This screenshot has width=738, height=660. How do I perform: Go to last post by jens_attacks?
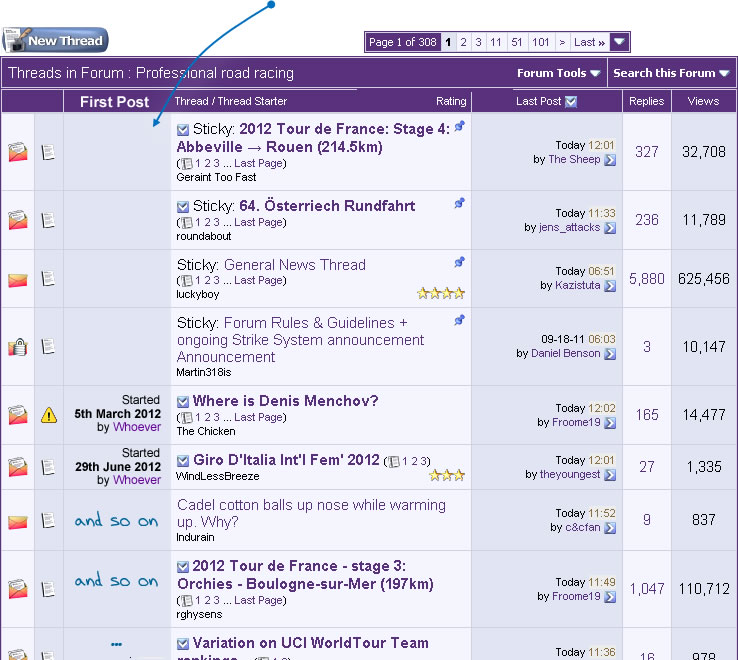coord(610,228)
